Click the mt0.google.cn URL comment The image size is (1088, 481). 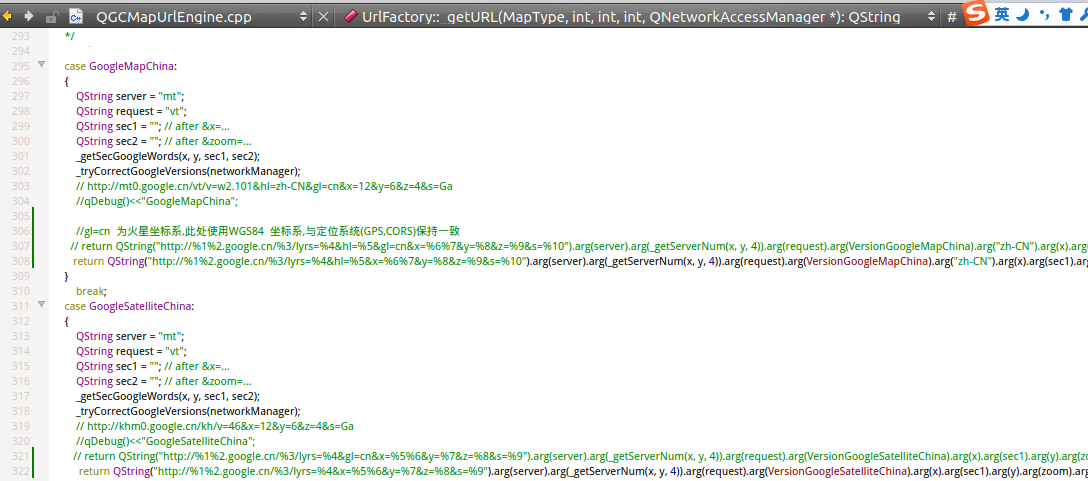tap(265, 186)
